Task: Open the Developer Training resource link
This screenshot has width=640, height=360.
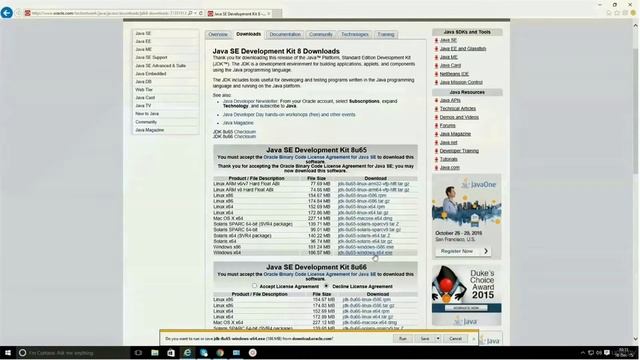Action: [x=459, y=151]
